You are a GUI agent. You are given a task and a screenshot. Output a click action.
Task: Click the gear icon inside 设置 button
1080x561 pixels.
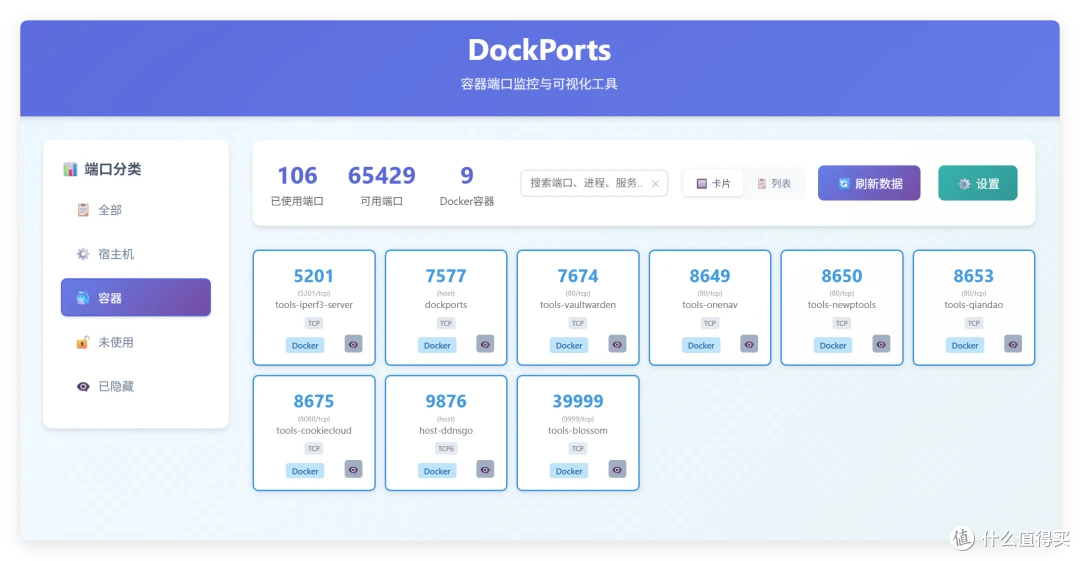(964, 183)
